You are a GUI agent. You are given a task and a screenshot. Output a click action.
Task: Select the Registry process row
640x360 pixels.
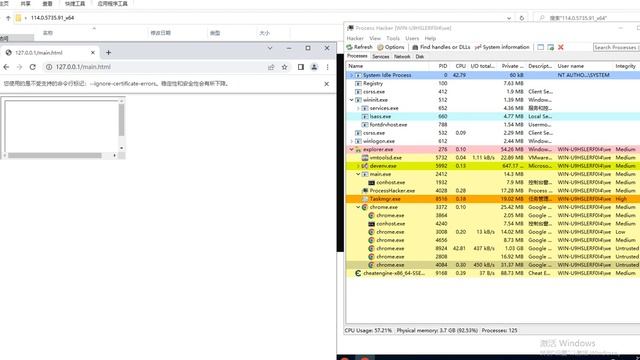(x=492, y=83)
